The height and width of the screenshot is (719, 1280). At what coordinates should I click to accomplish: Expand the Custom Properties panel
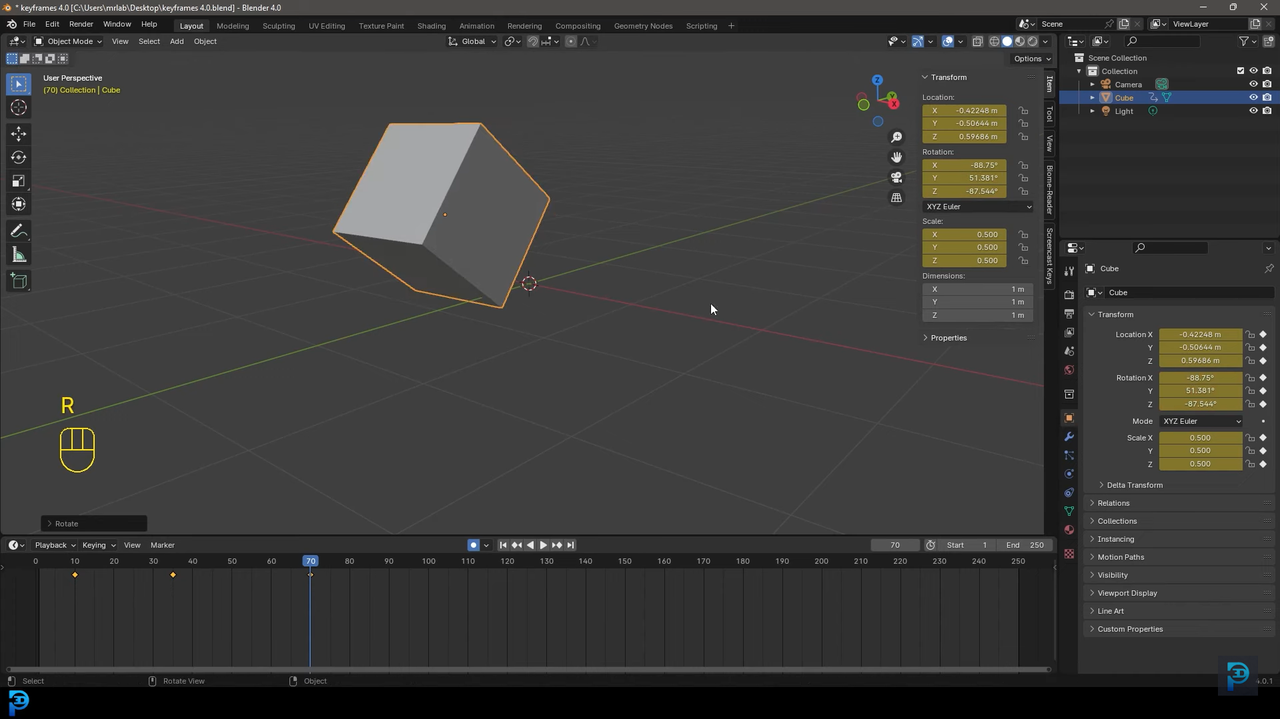click(1130, 629)
